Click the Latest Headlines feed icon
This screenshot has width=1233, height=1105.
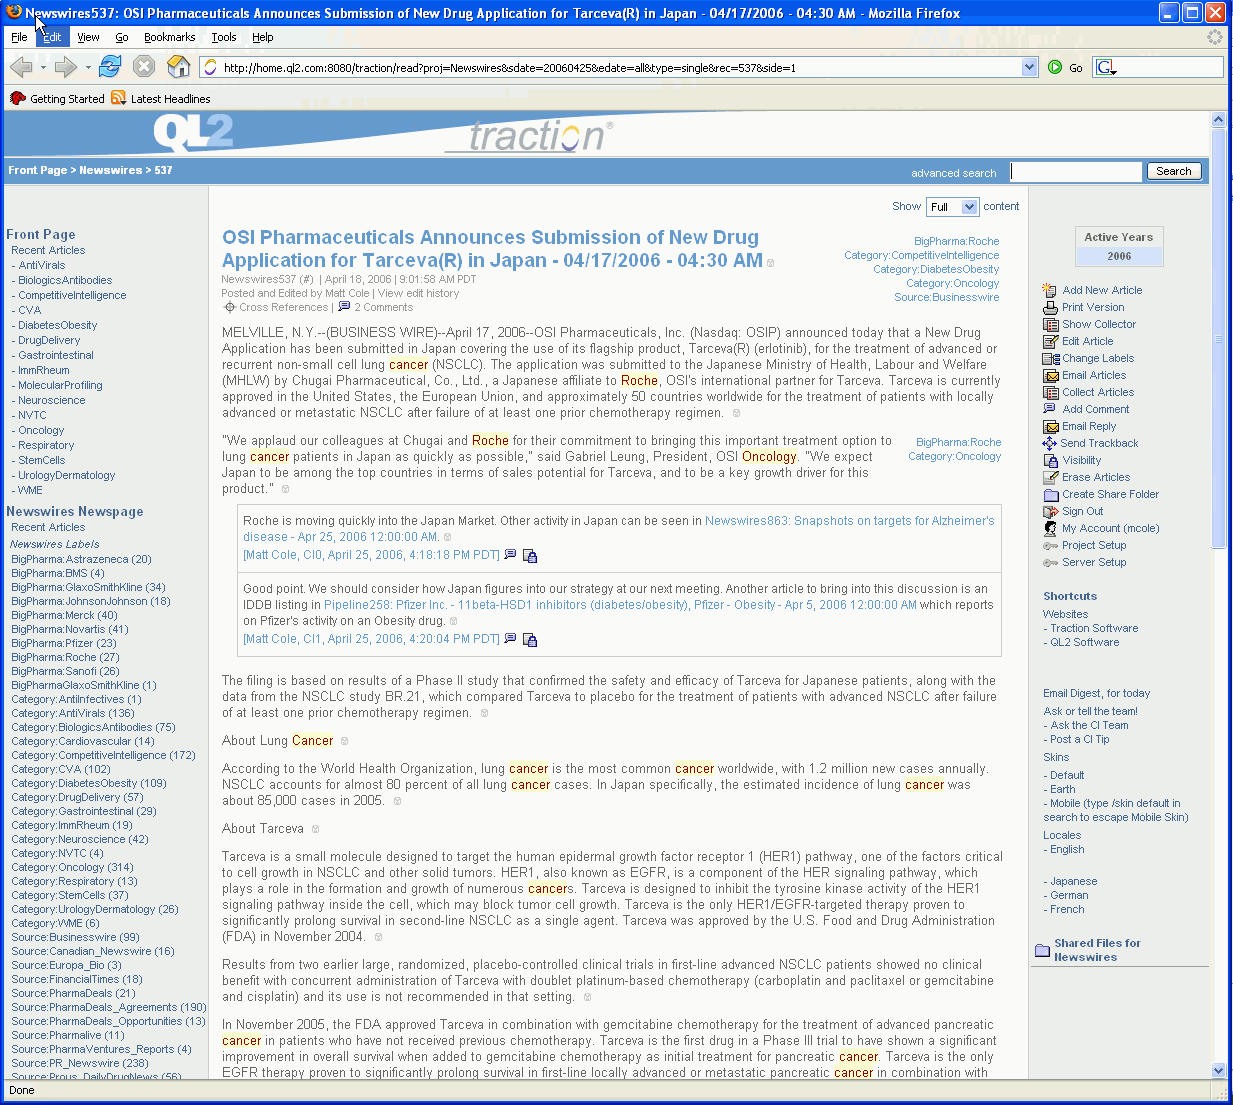coord(119,98)
